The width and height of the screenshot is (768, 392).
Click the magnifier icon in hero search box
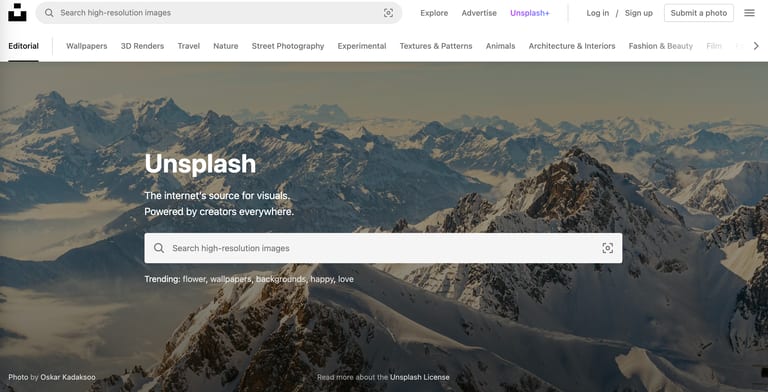pyautogui.click(x=159, y=248)
